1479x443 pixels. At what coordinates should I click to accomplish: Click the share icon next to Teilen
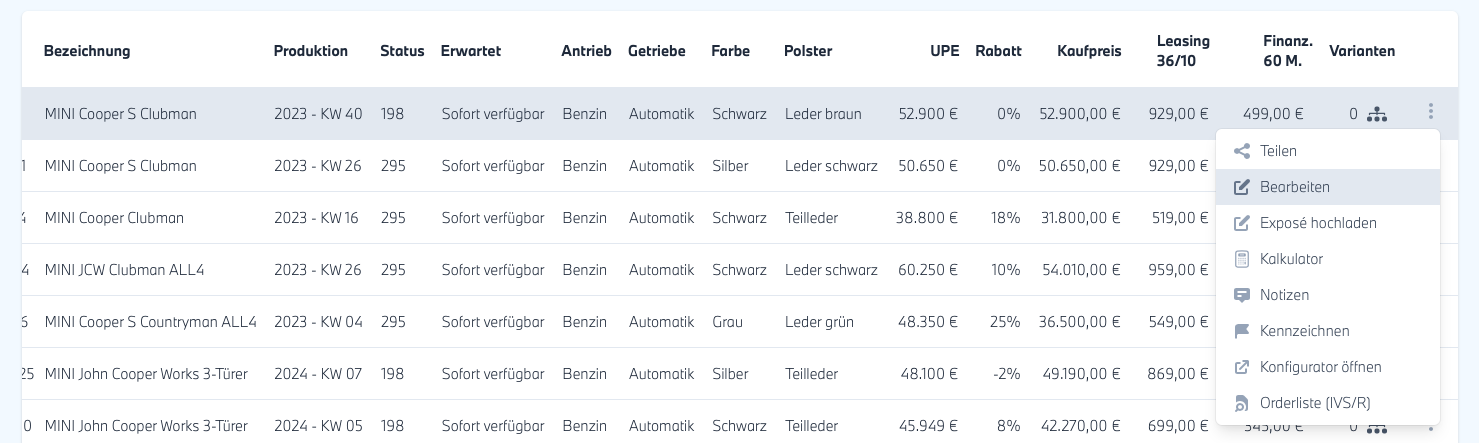pyautogui.click(x=1242, y=152)
